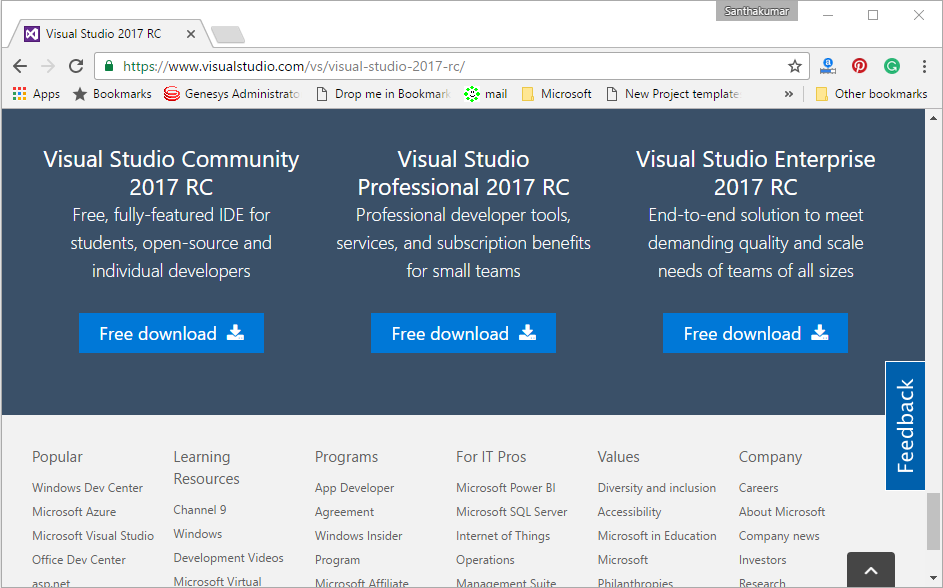
Task: Open Windows Insider Program link
Action: click(358, 548)
